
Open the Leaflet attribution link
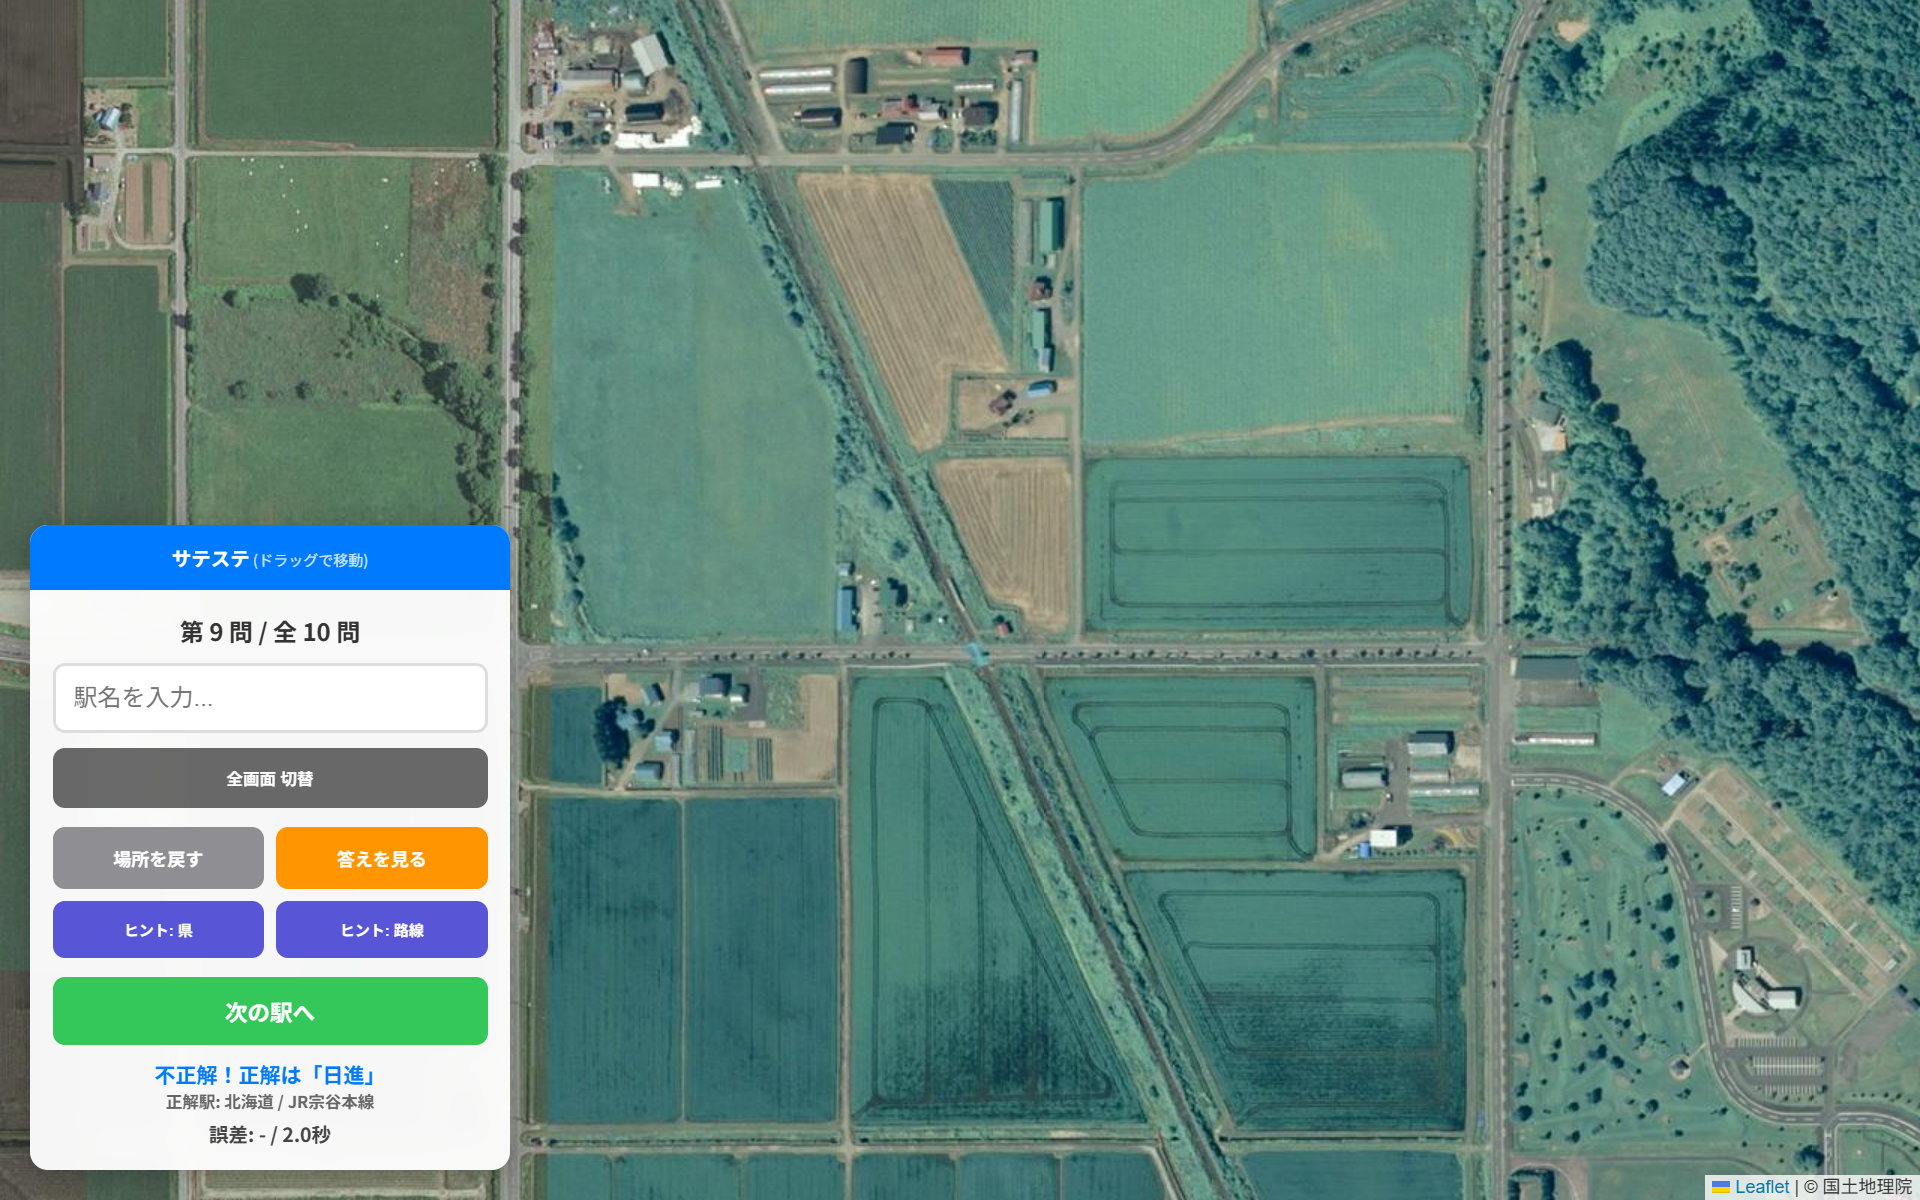tap(1762, 1186)
